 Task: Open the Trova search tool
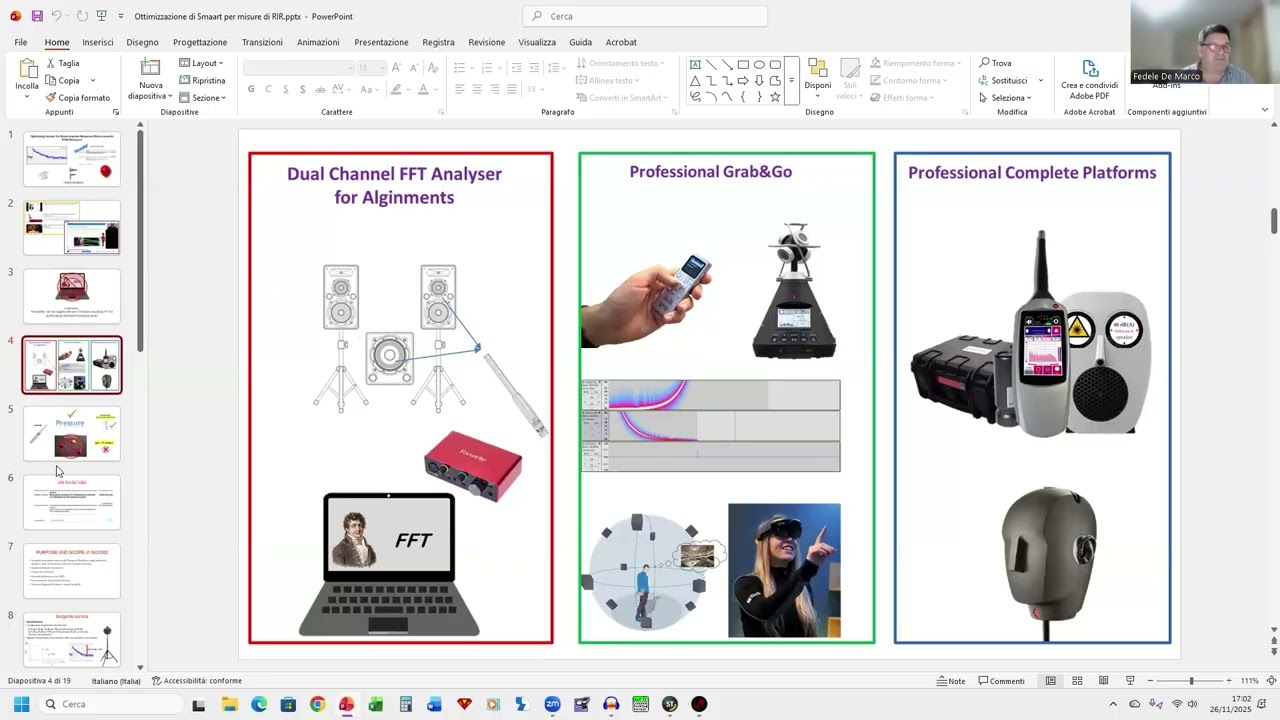coord(995,63)
